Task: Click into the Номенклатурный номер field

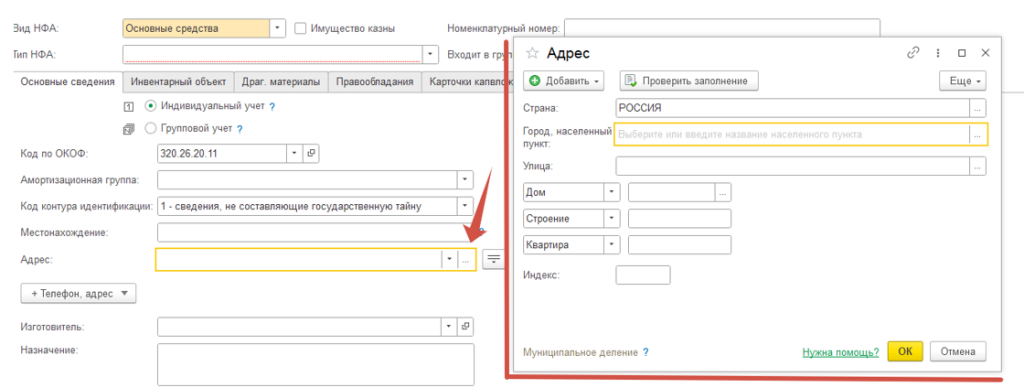Action: coord(722,28)
